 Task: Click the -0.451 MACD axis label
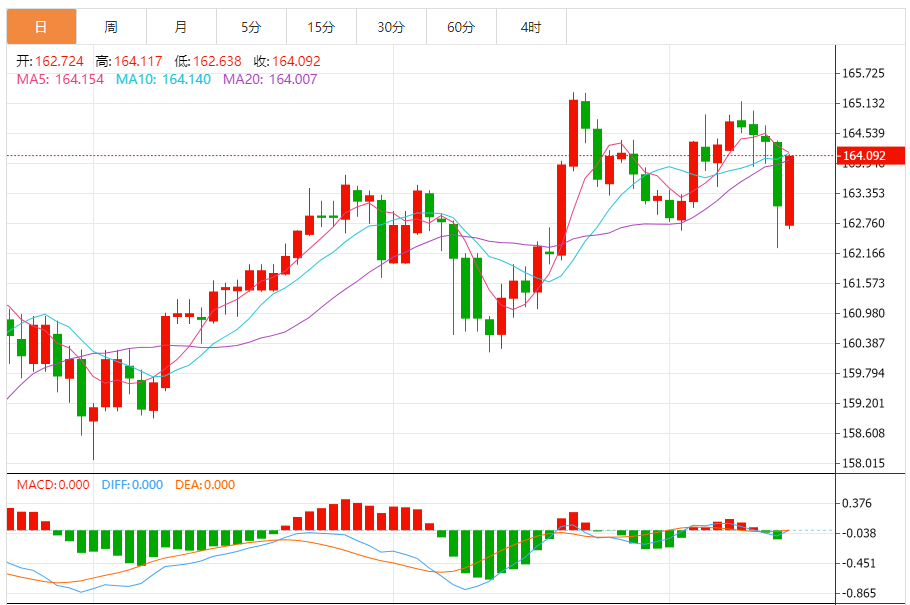pyautogui.click(x=859, y=563)
